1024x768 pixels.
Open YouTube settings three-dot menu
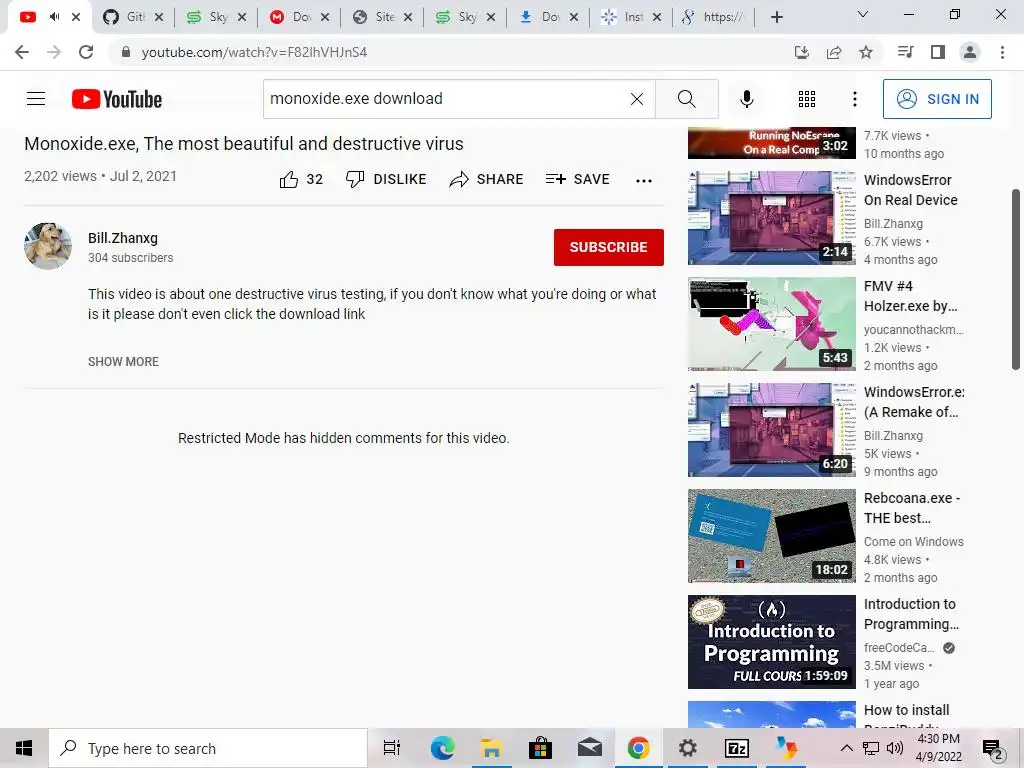tap(854, 99)
